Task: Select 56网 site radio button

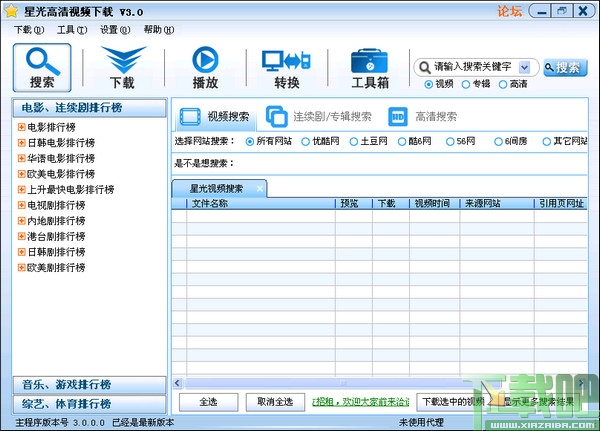Action: coord(450,142)
